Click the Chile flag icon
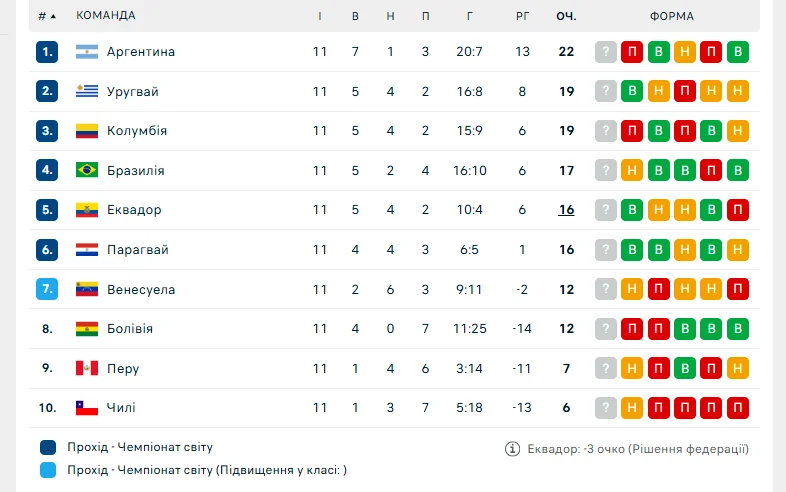 87,408
